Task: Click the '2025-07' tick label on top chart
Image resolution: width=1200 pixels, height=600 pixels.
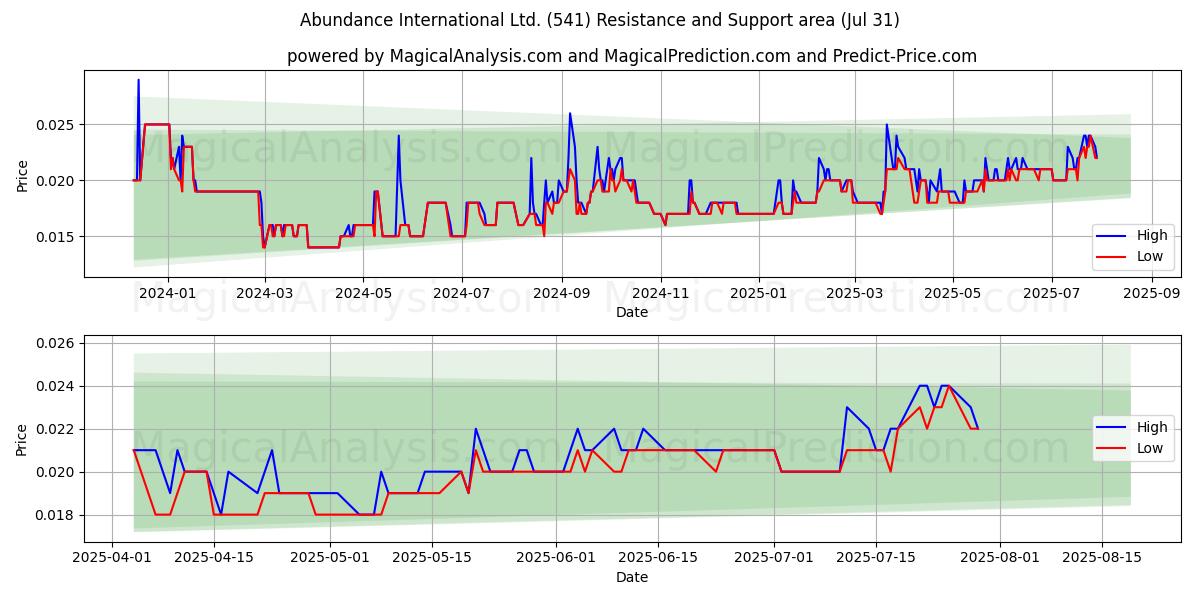Action: [1051, 293]
